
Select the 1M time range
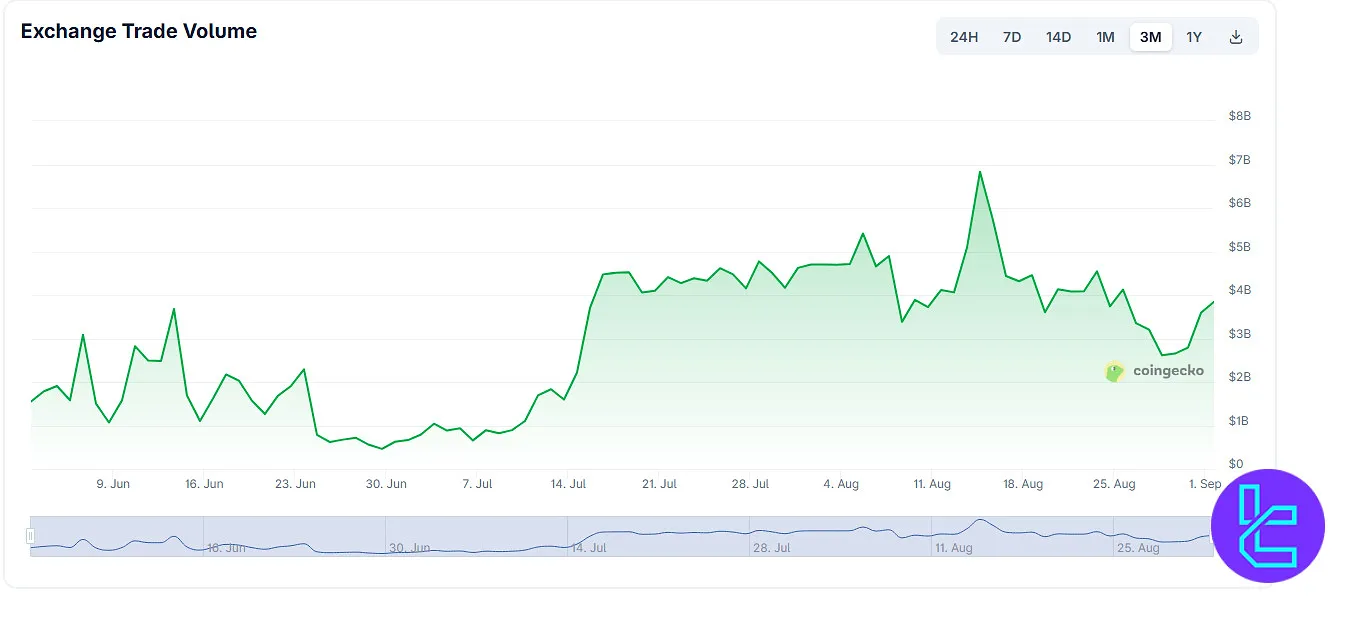(1105, 37)
